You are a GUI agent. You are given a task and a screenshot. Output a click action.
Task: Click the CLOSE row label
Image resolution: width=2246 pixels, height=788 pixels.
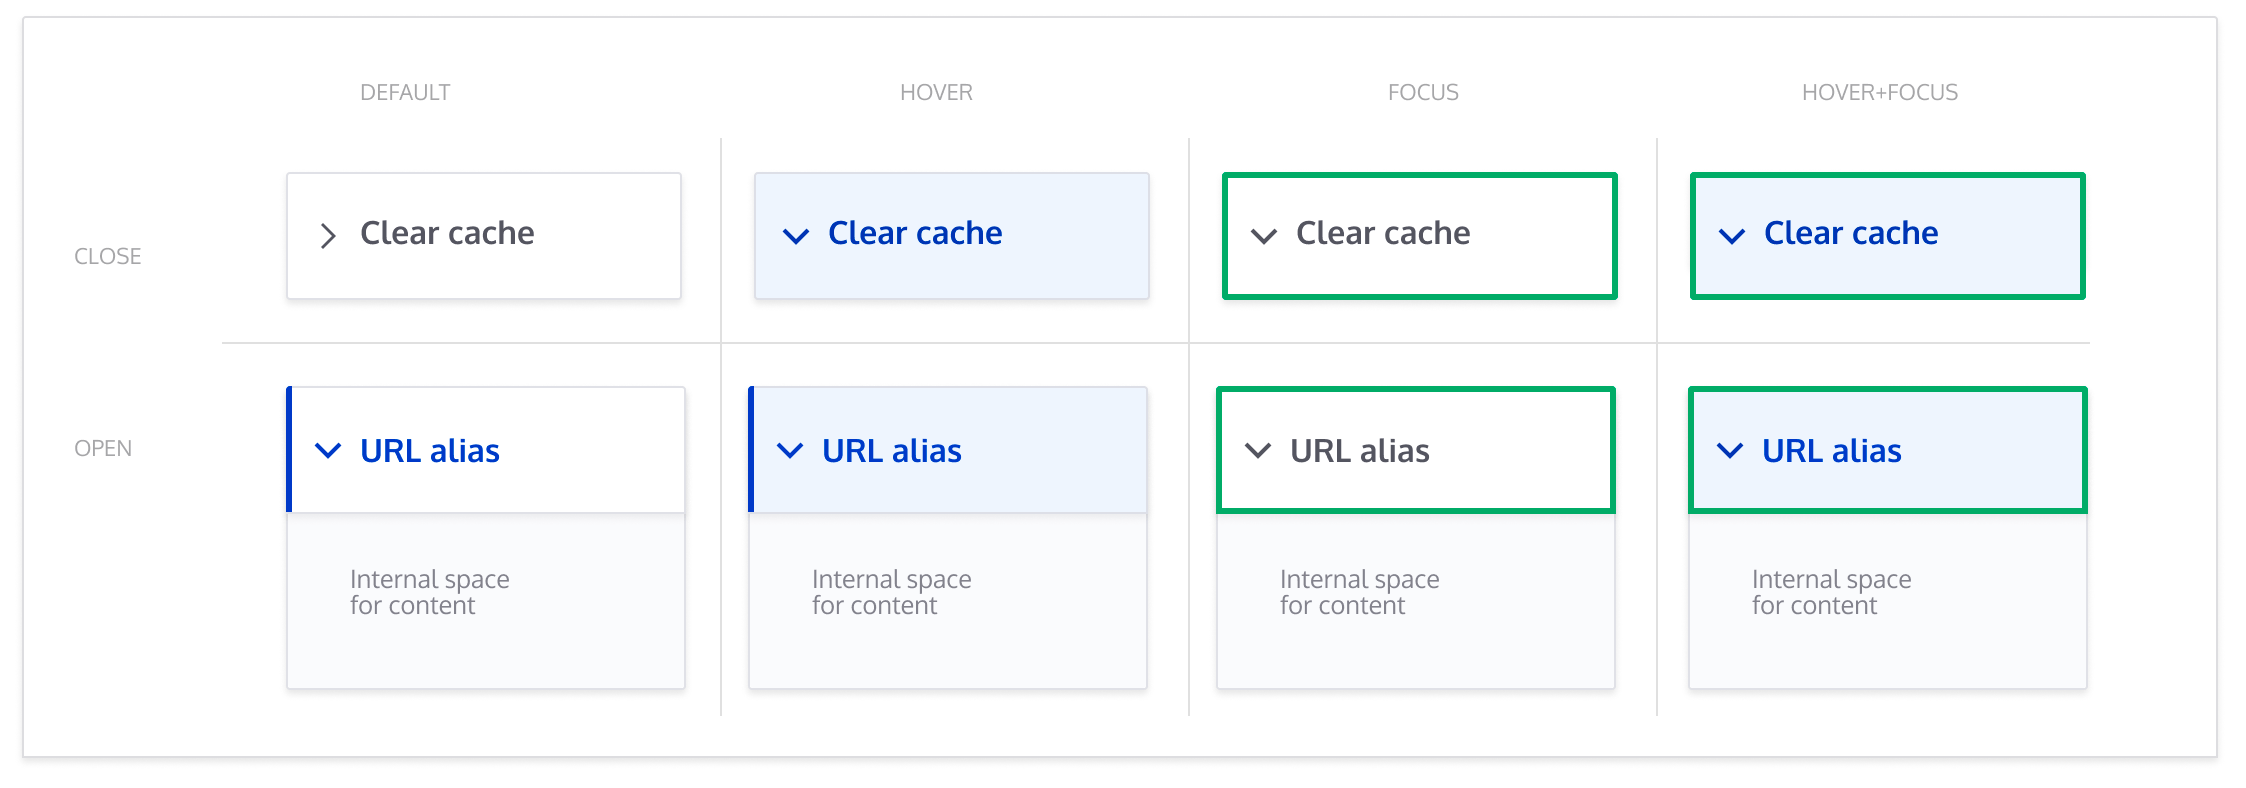[107, 256]
